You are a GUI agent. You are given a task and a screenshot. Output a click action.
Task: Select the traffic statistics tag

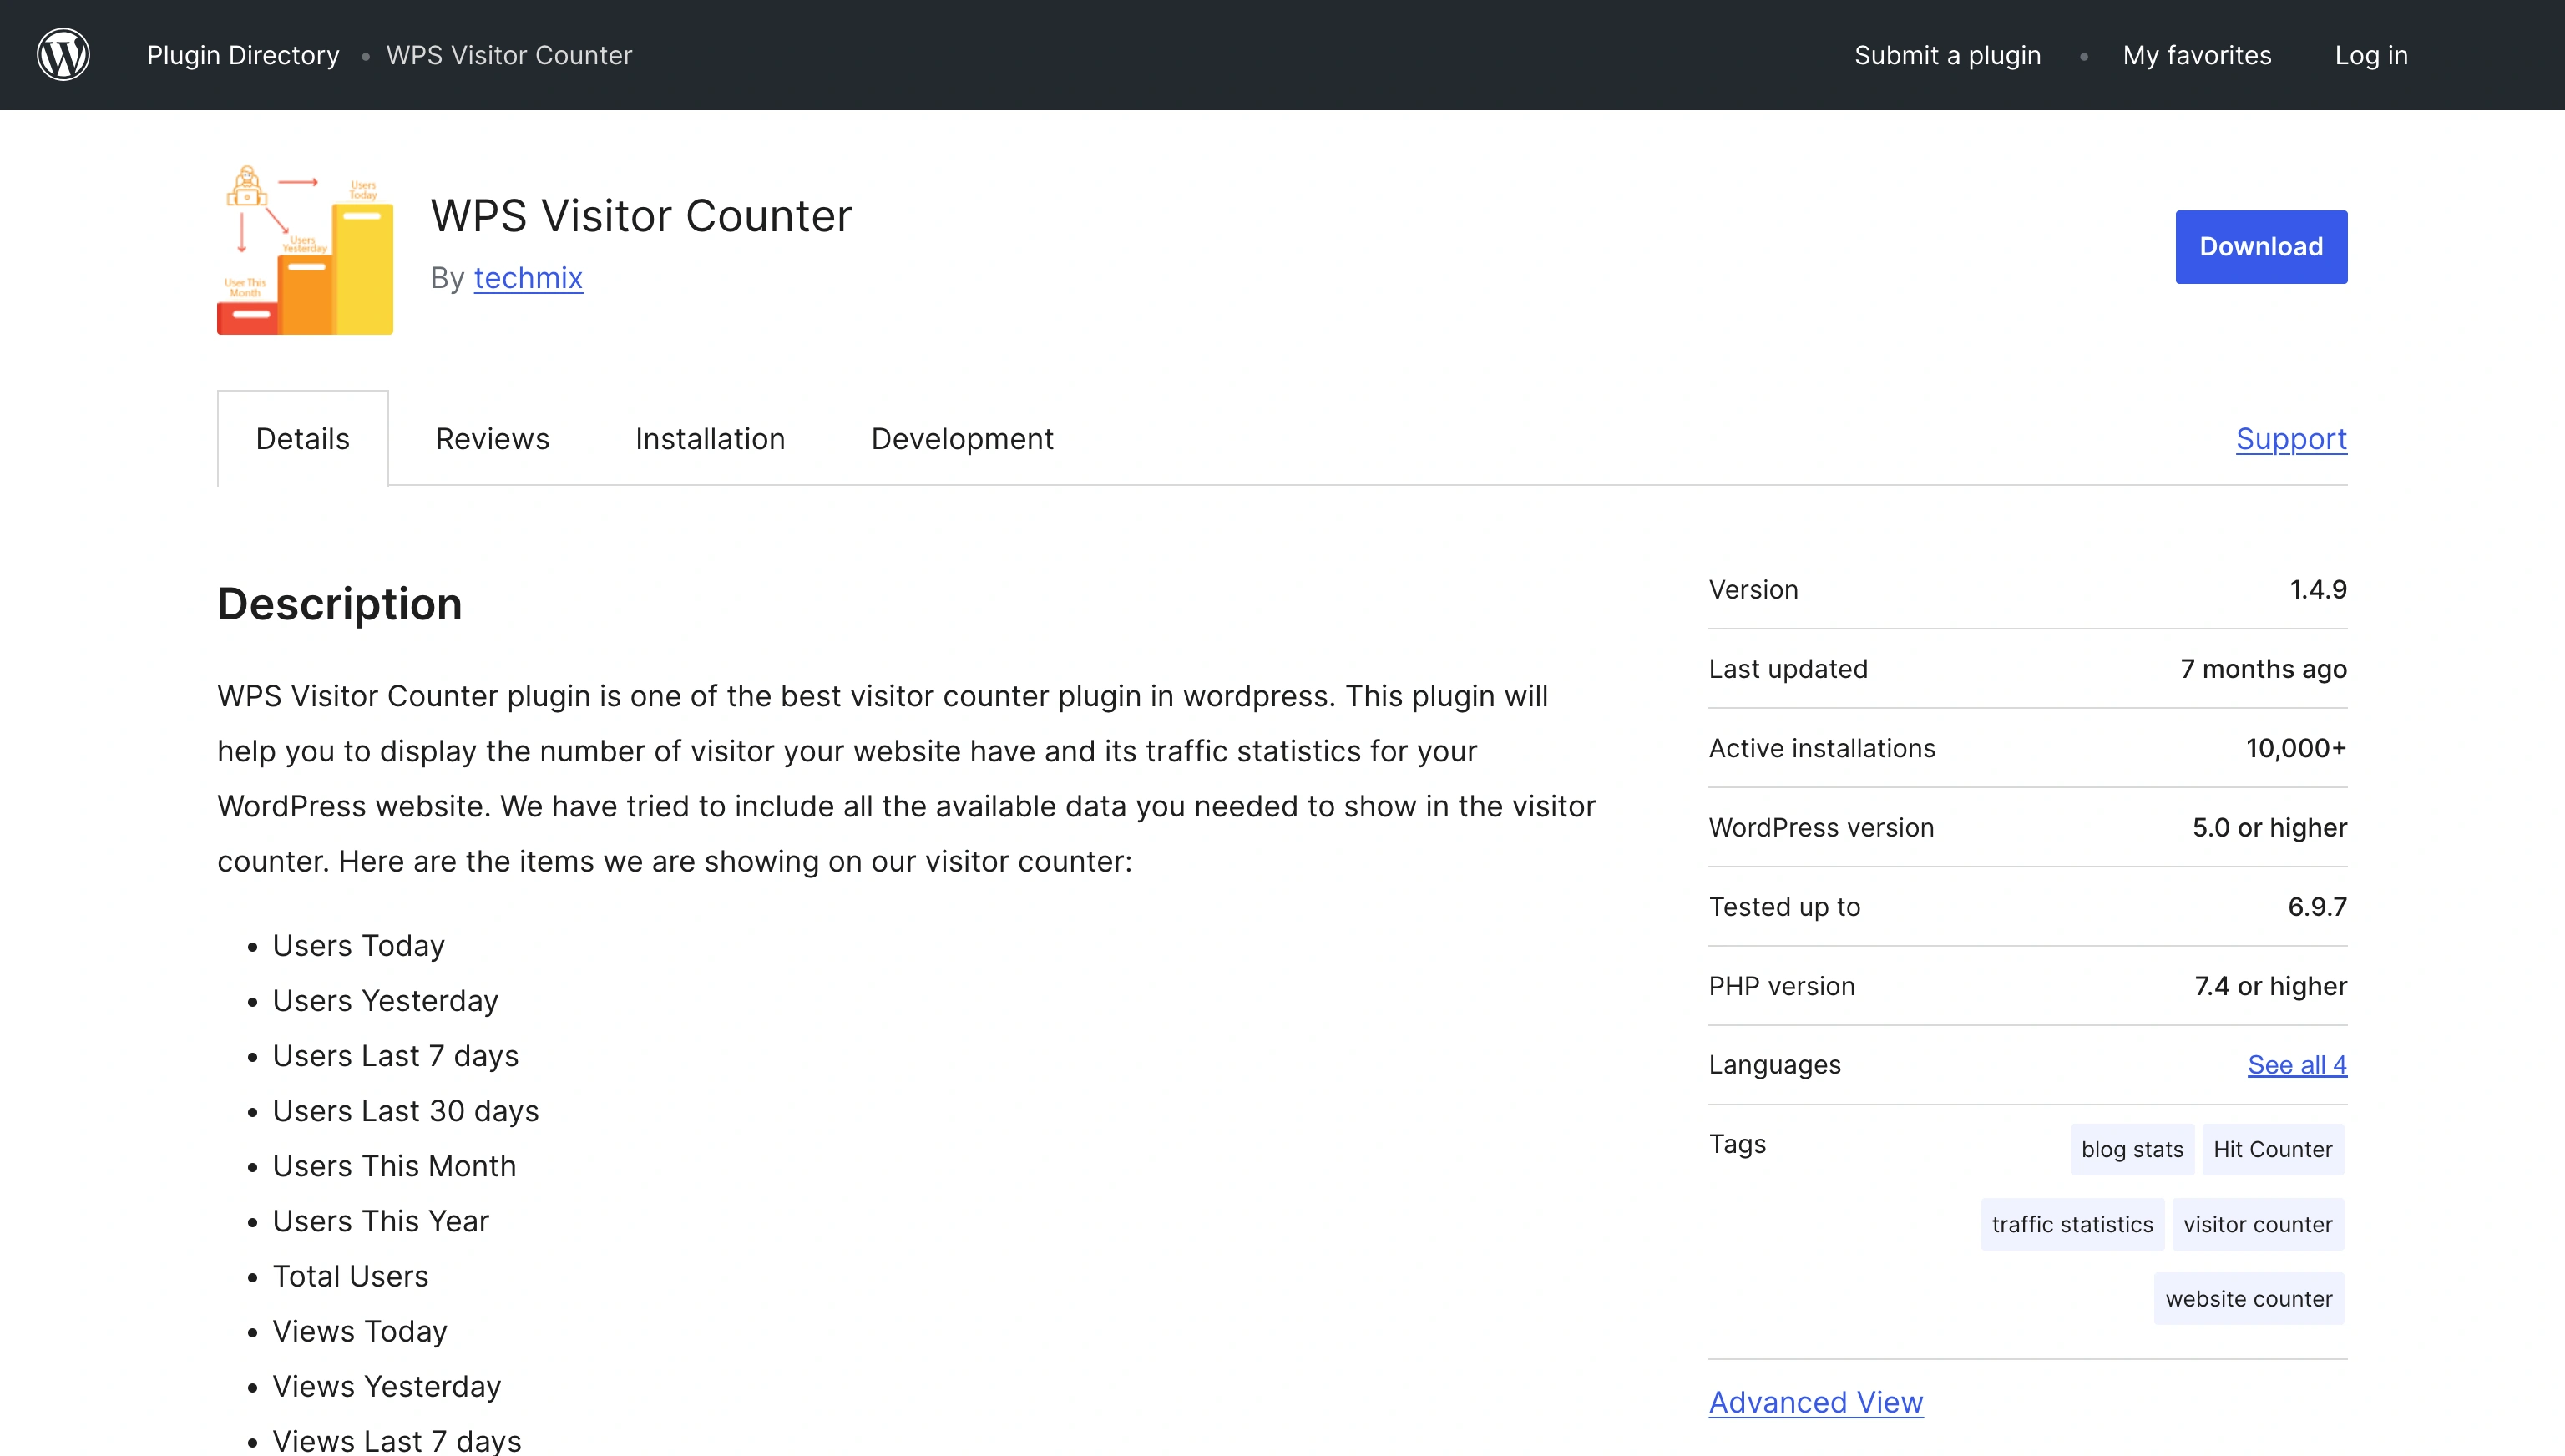click(2072, 1224)
